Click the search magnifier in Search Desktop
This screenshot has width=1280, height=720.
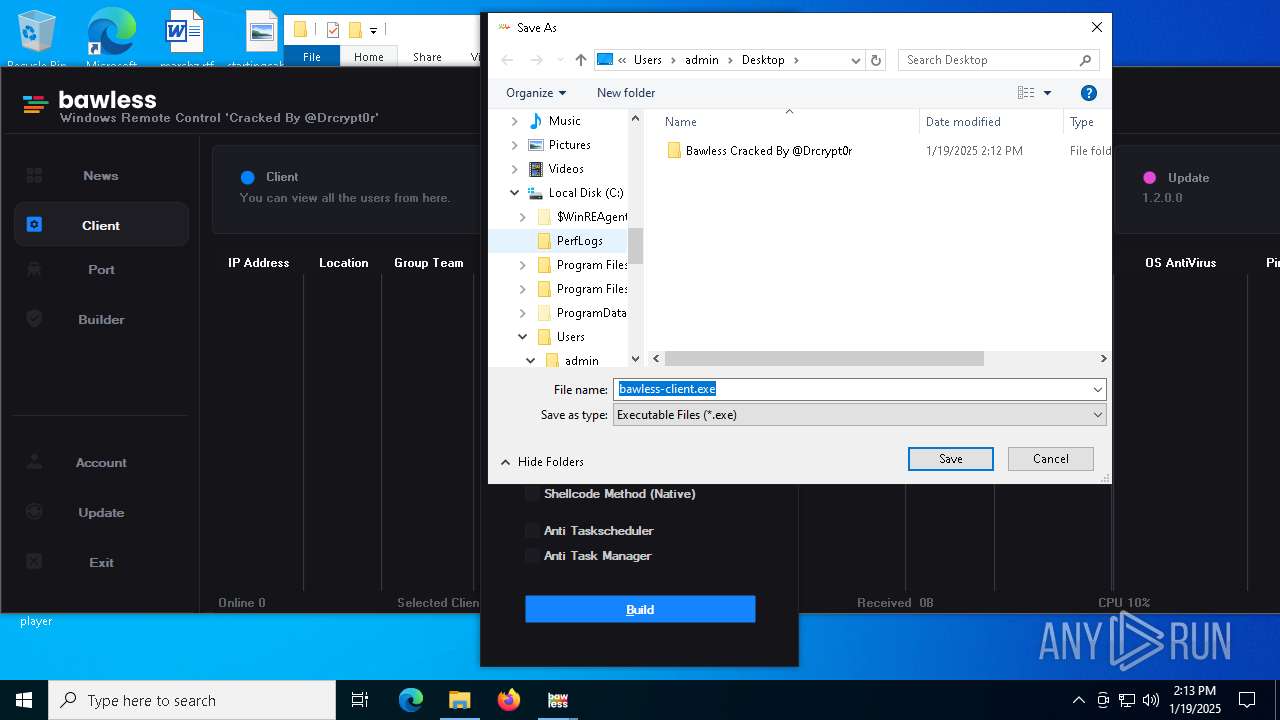[1086, 60]
